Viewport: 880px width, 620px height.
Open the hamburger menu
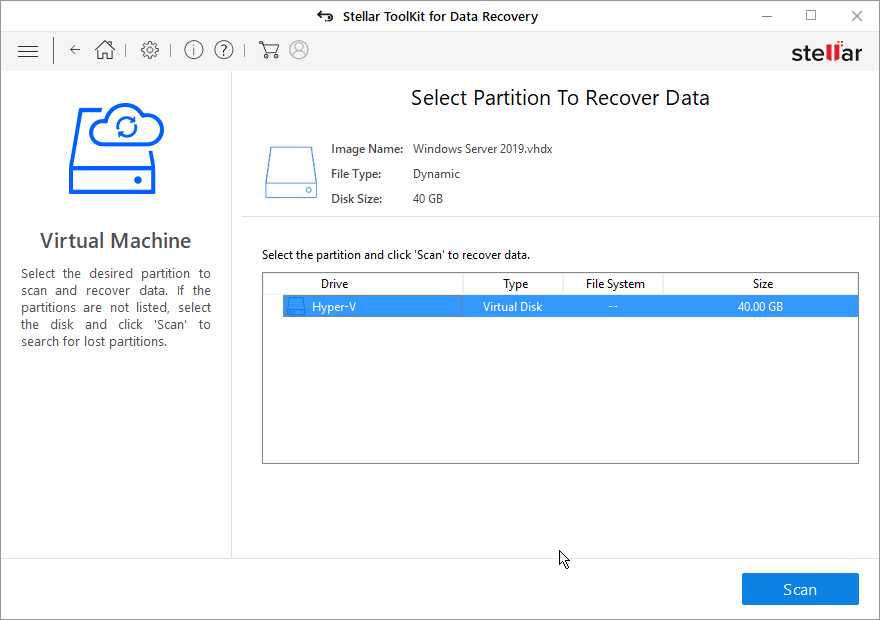28,51
